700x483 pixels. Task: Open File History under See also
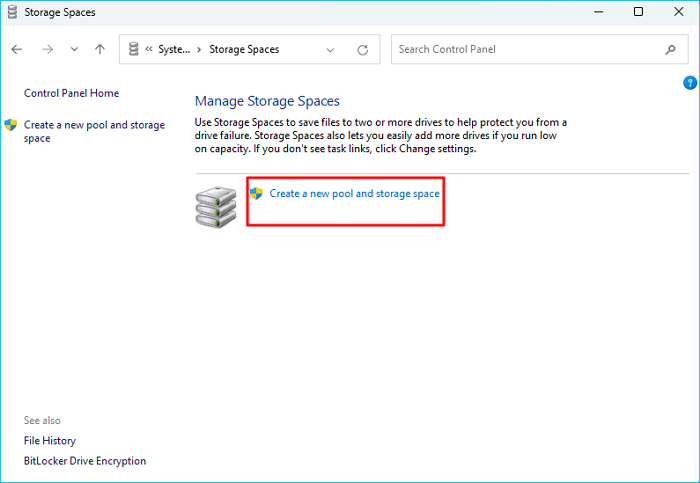(50, 440)
